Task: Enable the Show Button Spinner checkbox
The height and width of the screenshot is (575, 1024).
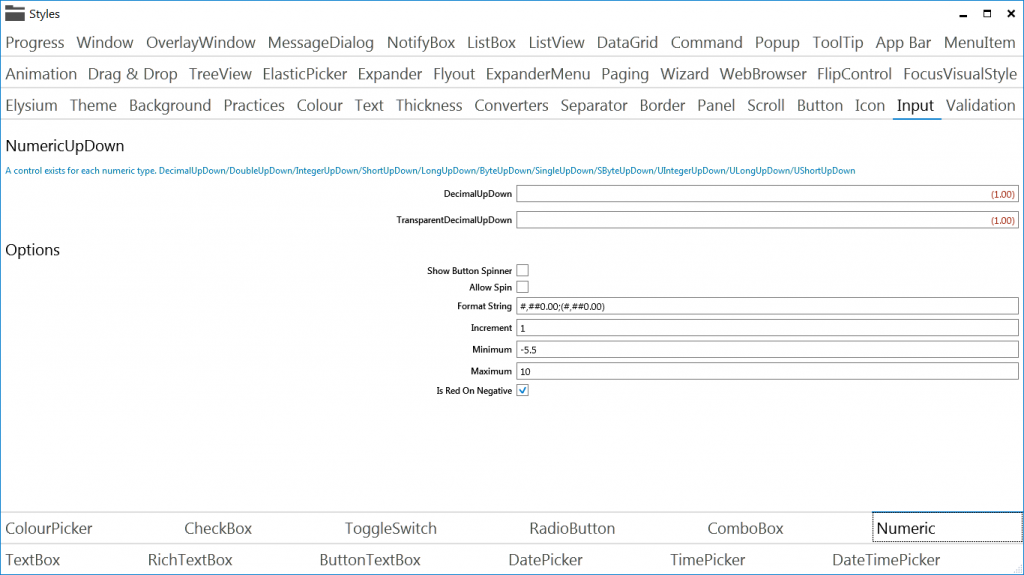Action: pos(522,271)
